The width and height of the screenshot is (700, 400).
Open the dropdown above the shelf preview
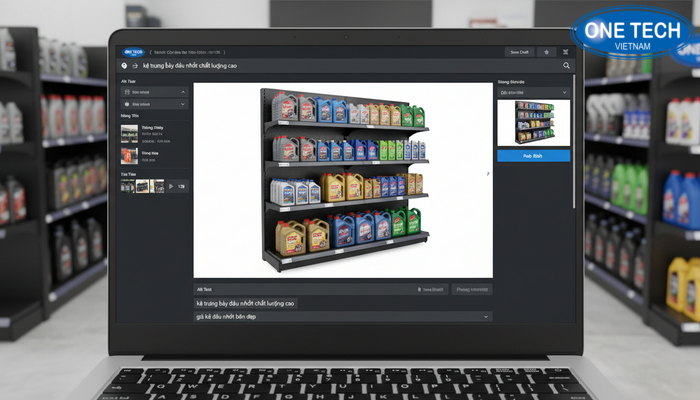tap(533, 91)
